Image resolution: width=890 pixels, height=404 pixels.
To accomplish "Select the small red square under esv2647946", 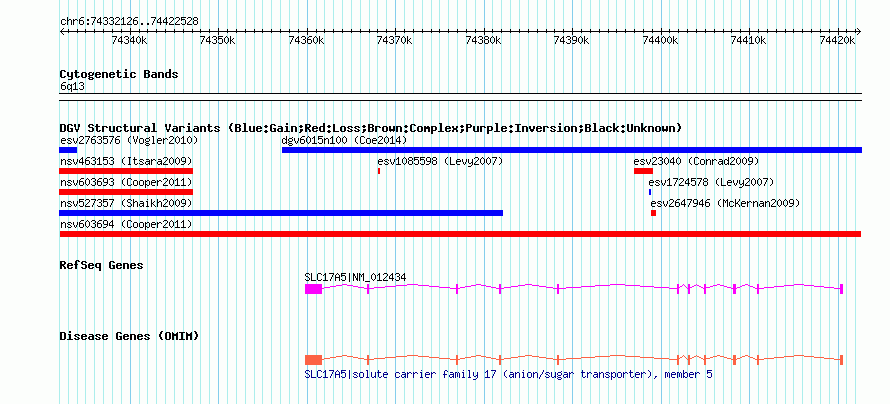I will pyautogui.click(x=653, y=213).
